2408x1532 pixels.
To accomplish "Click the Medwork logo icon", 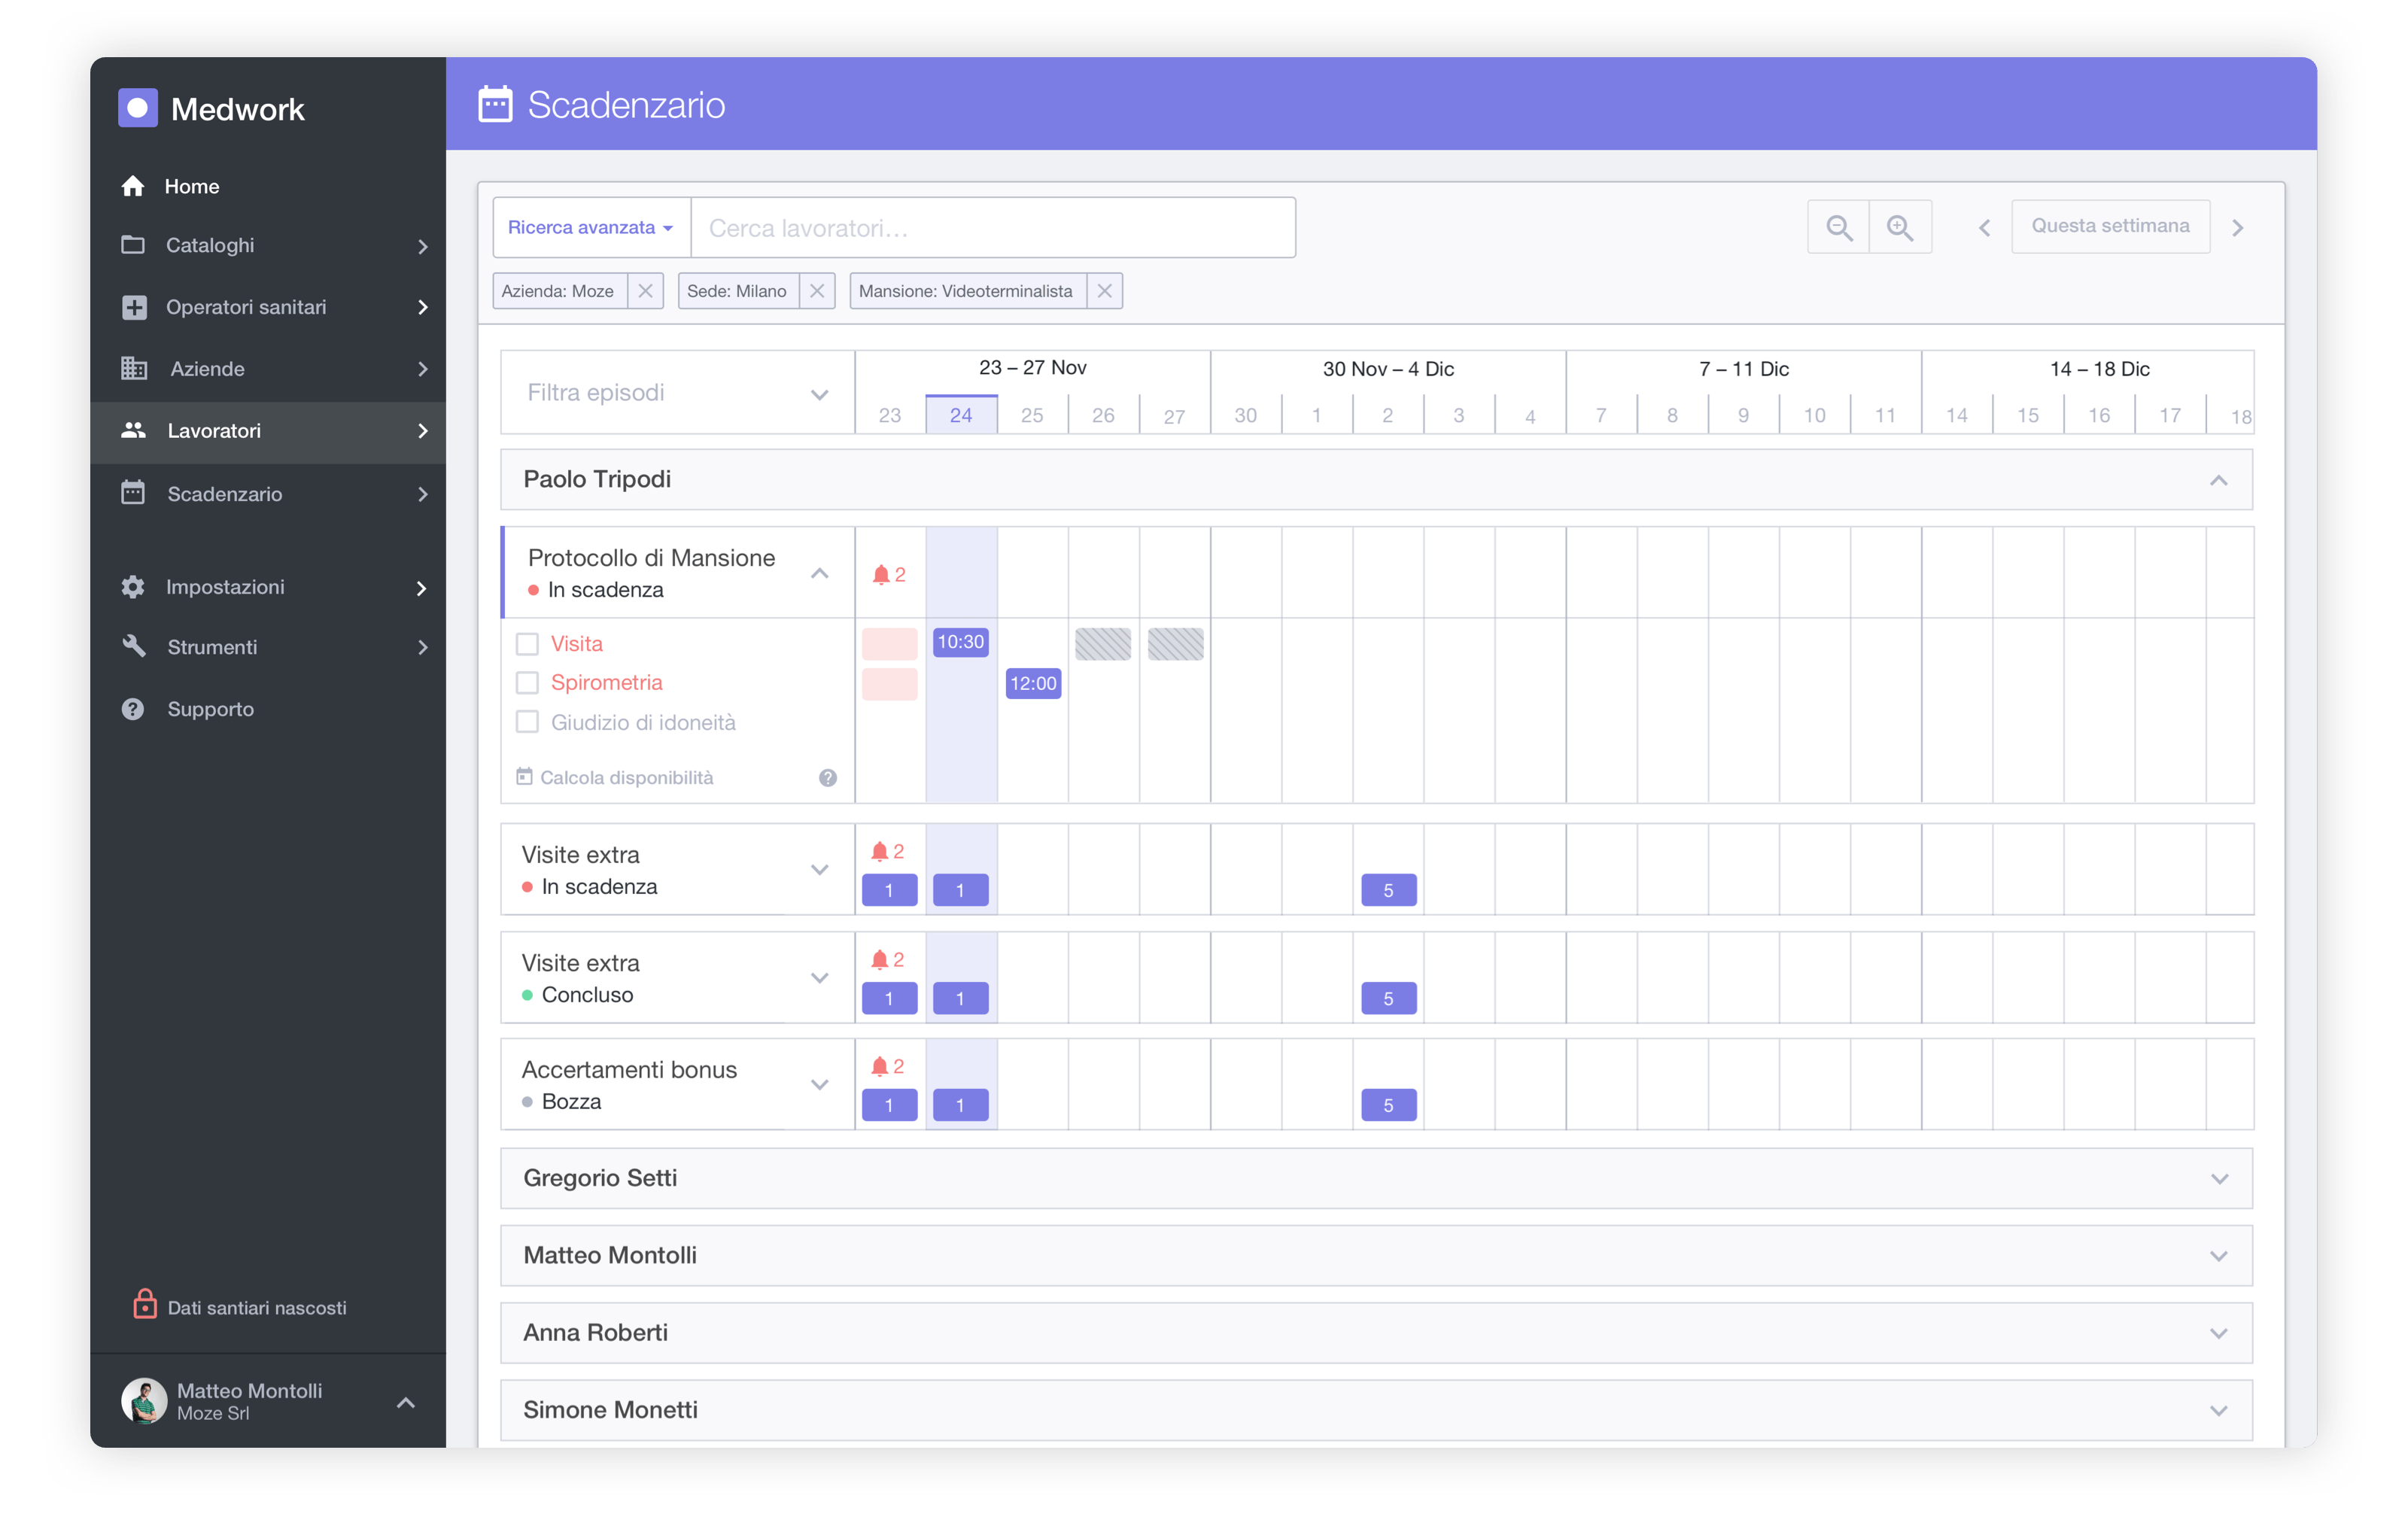I will point(138,108).
